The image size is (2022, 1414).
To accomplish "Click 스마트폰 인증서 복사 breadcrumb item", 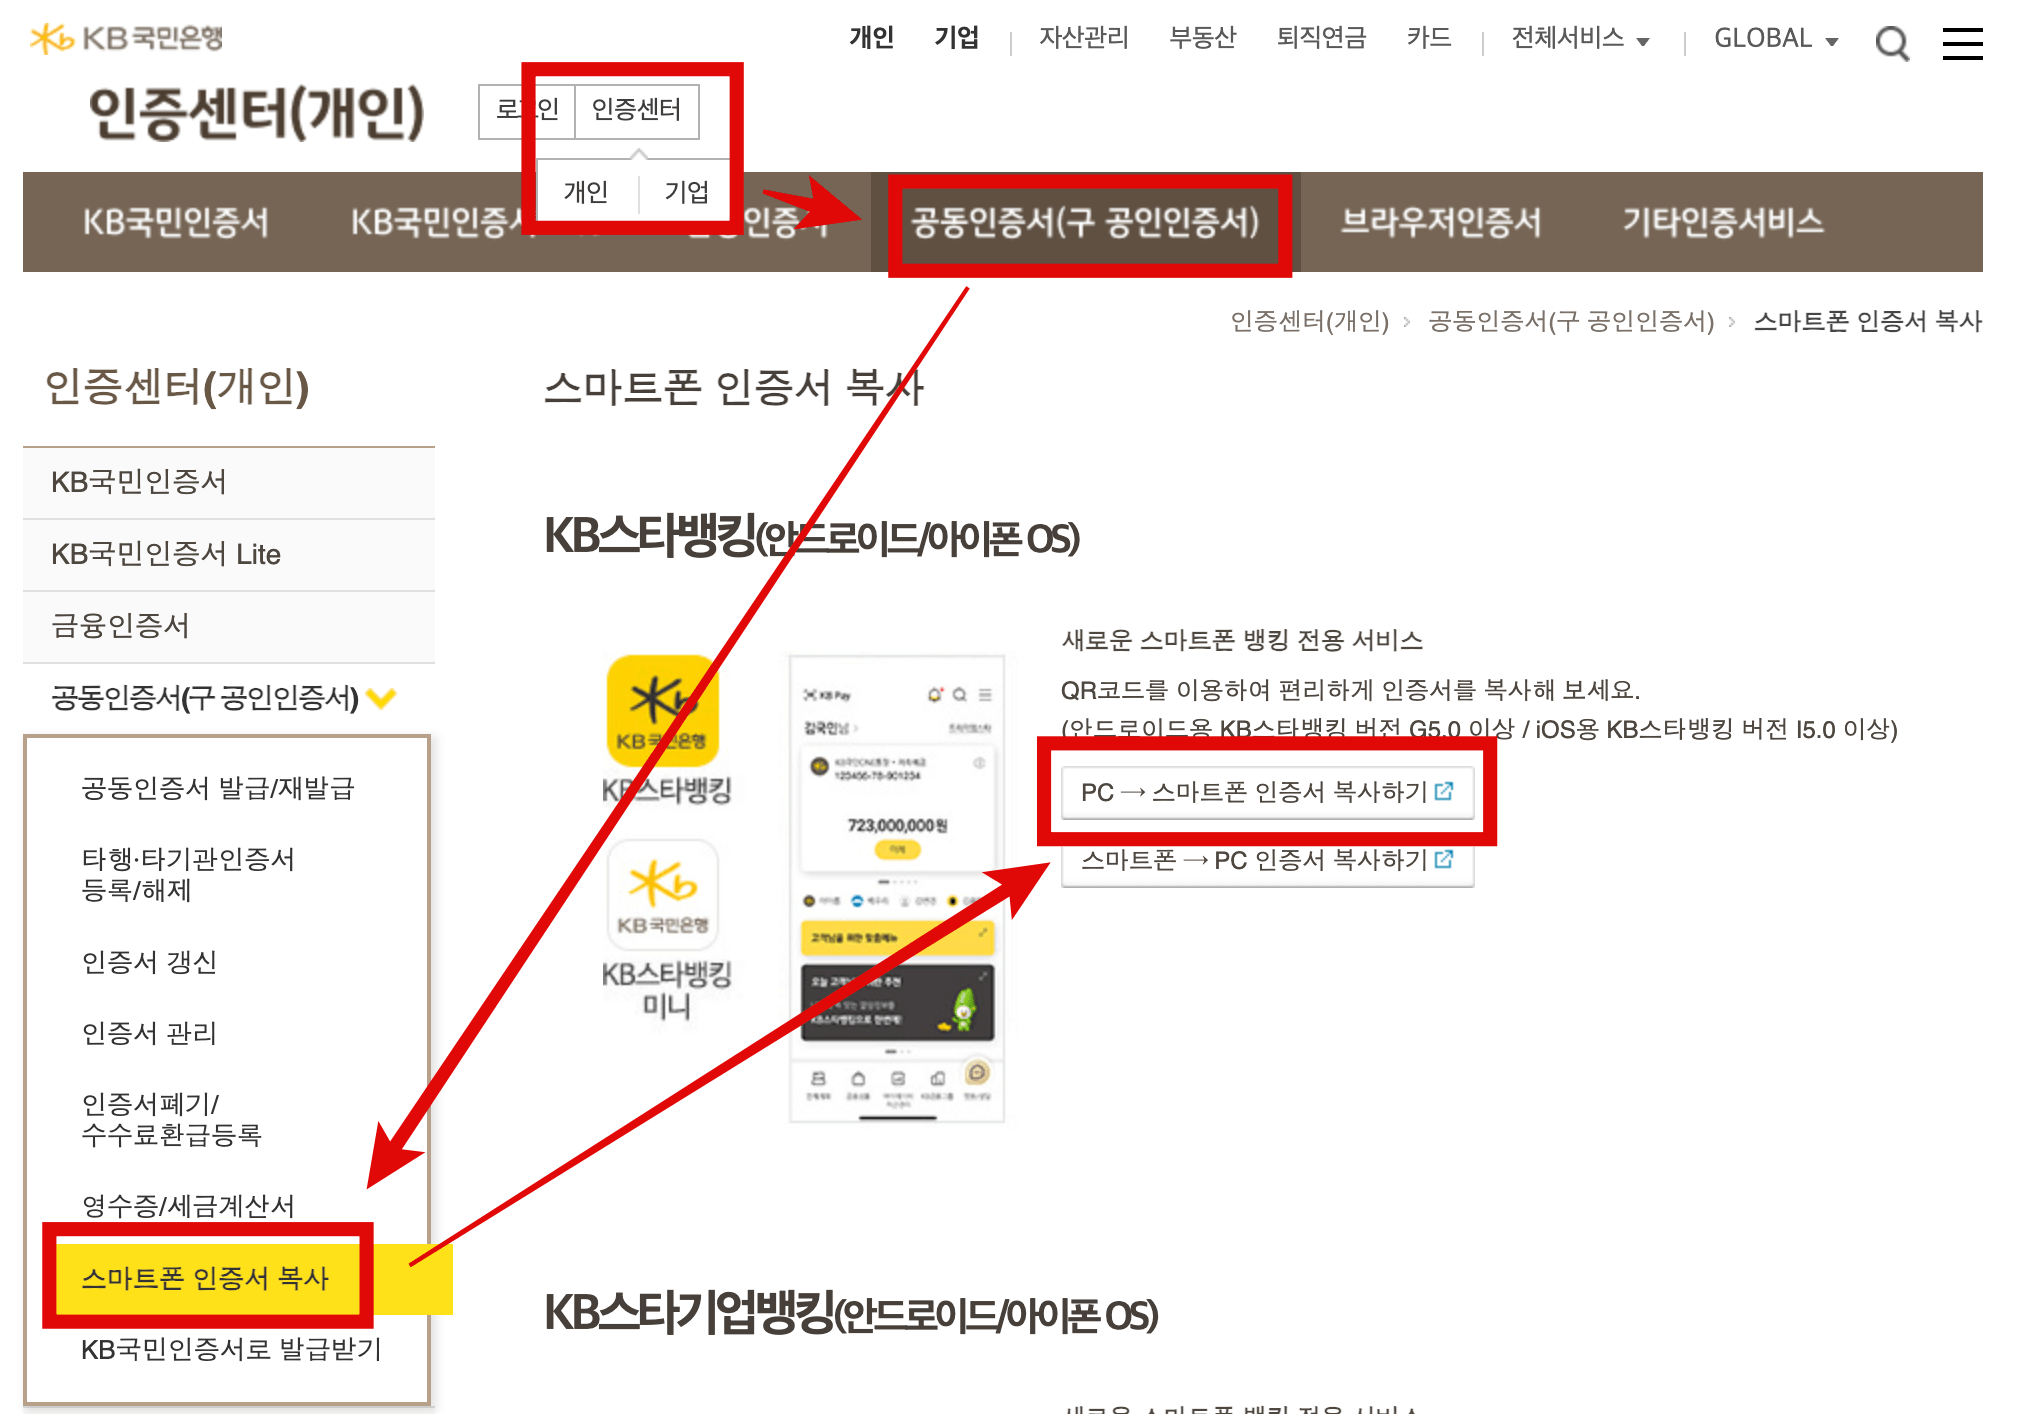I will [1868, 321].
